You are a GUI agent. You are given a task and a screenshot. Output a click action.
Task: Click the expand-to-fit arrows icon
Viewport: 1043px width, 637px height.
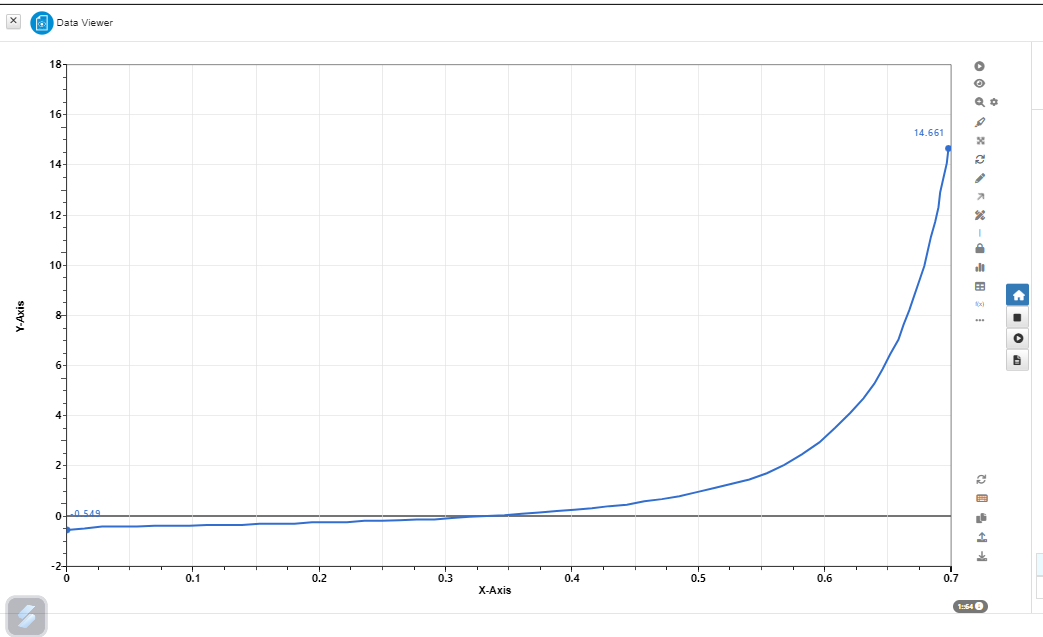[980, 140]
